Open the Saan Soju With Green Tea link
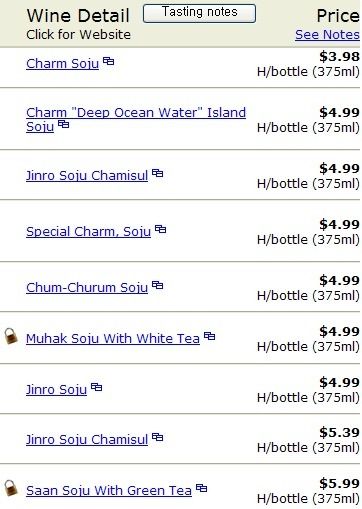 109,490
